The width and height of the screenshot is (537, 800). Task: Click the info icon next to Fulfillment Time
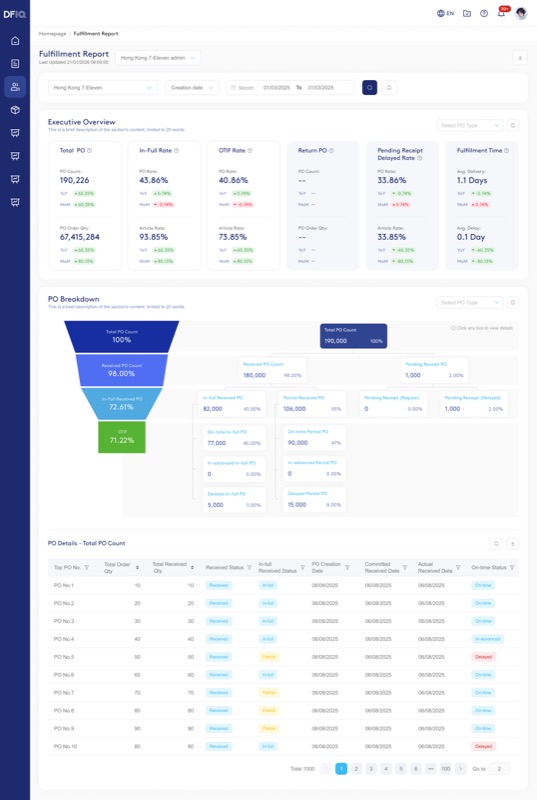tap(506, 151)
